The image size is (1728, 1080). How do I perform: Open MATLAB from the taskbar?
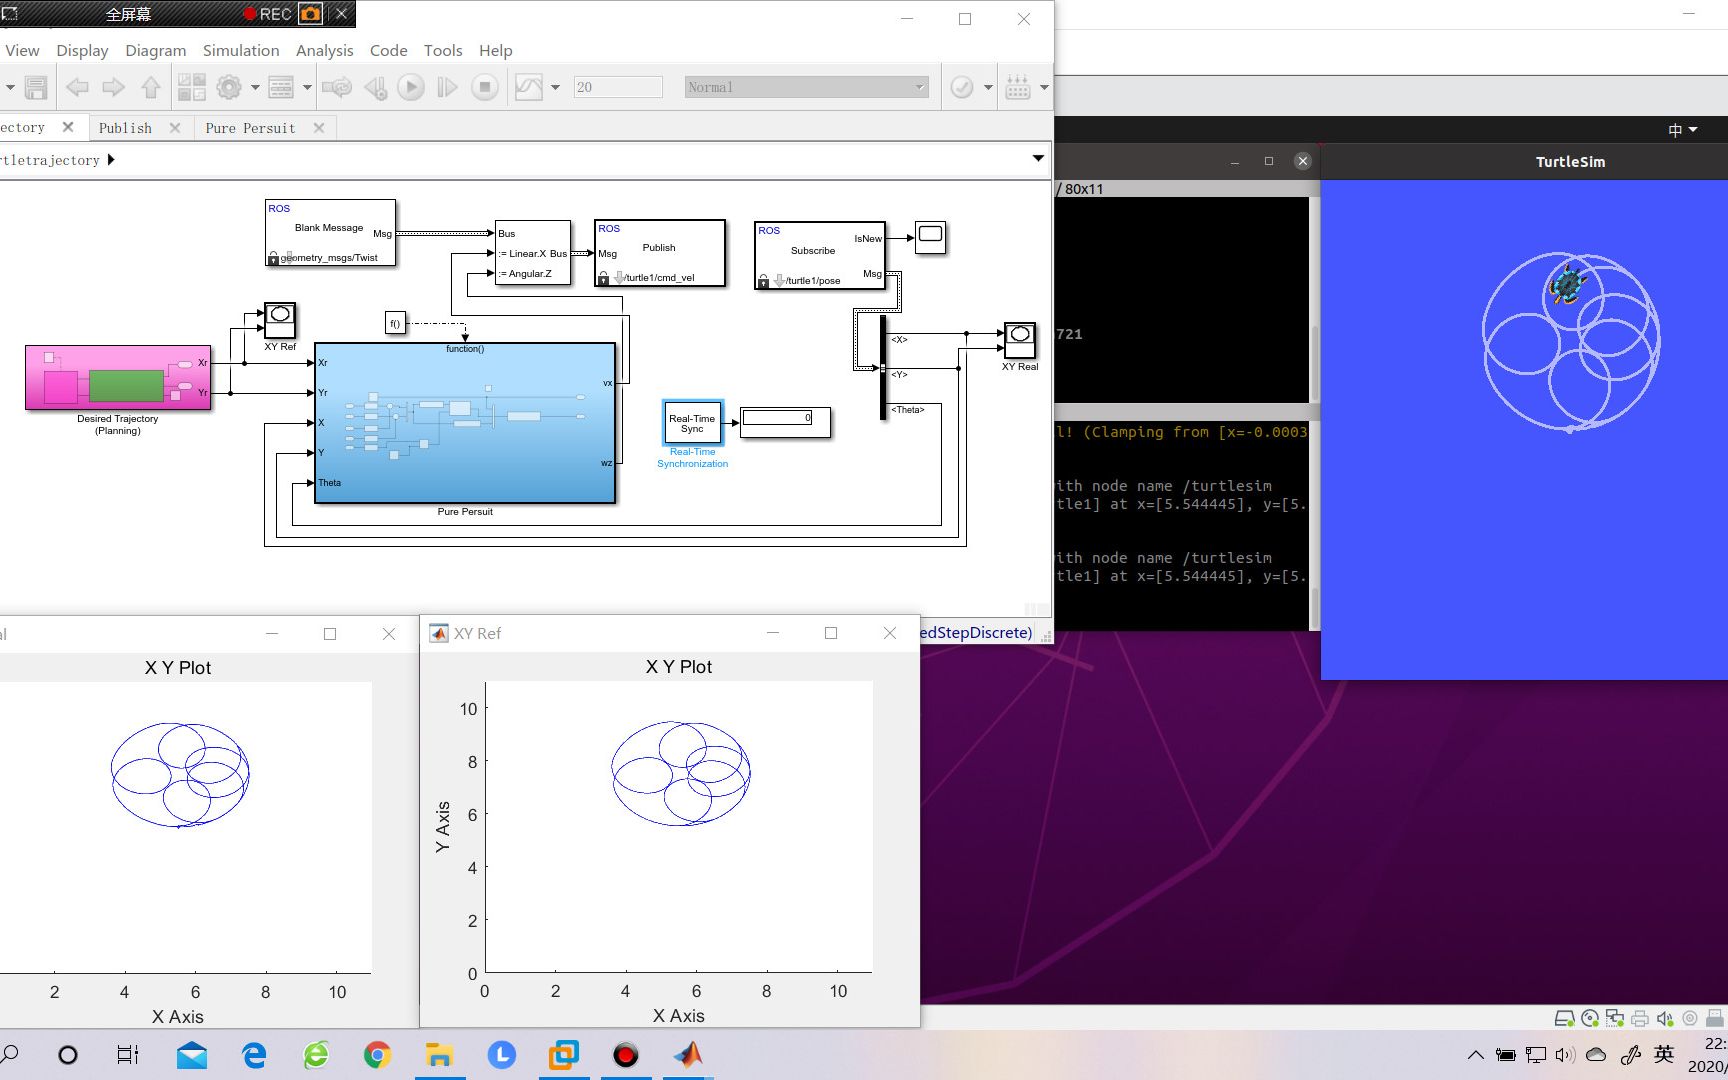tap(688, 1055)
